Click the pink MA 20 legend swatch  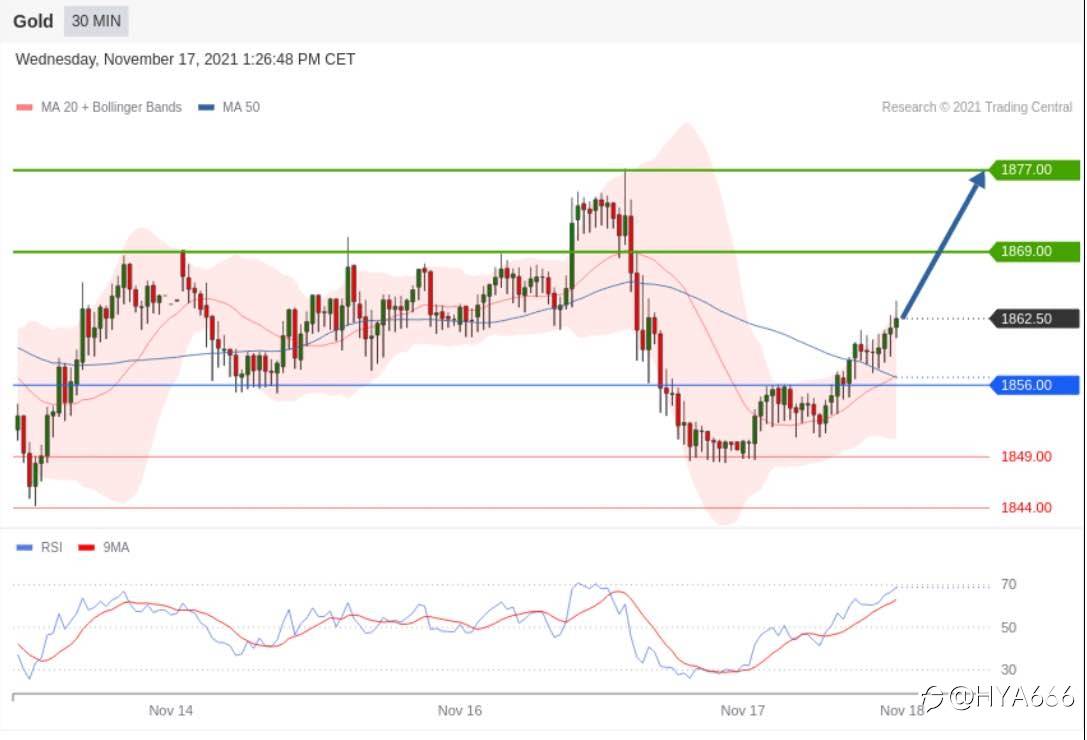[x=24, y=107]
